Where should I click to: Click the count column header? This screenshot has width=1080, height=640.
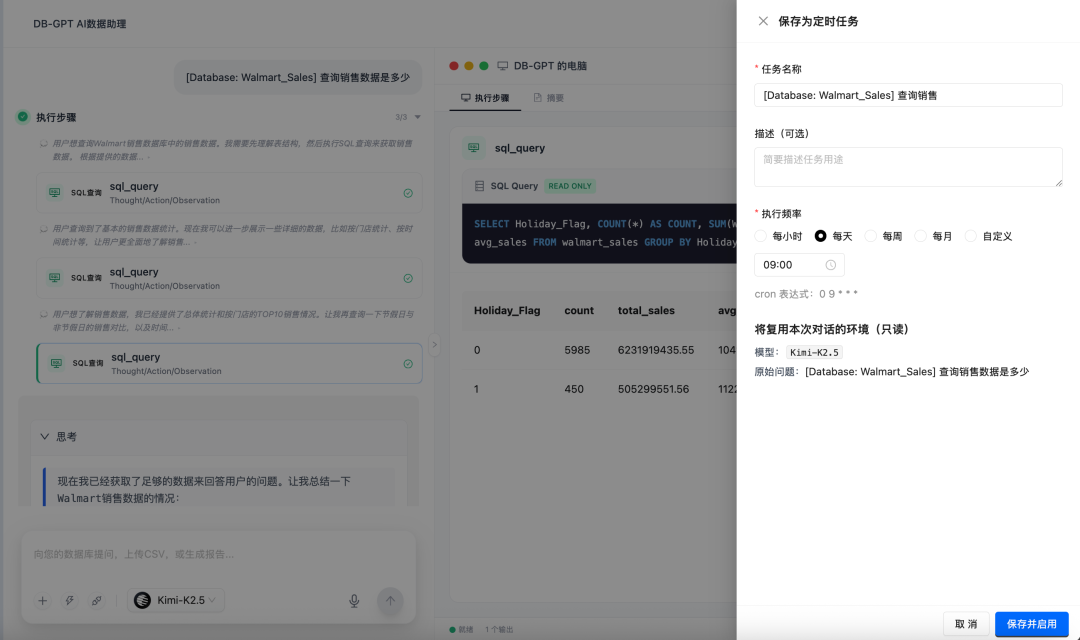[x=579, y=311]
